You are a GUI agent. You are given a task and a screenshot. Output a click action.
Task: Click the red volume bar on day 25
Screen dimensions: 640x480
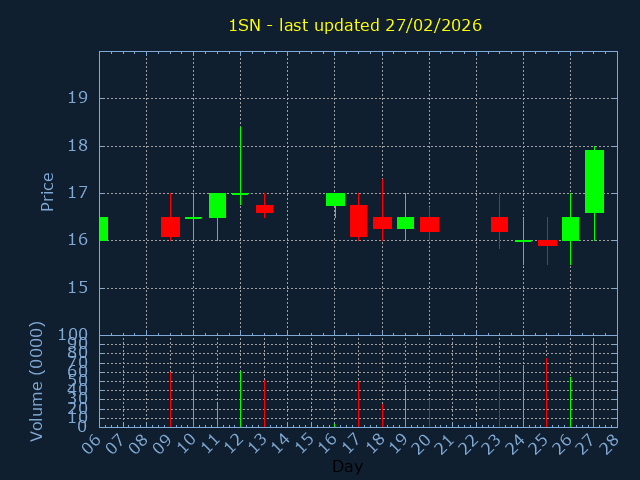click(x=546, y=392)
